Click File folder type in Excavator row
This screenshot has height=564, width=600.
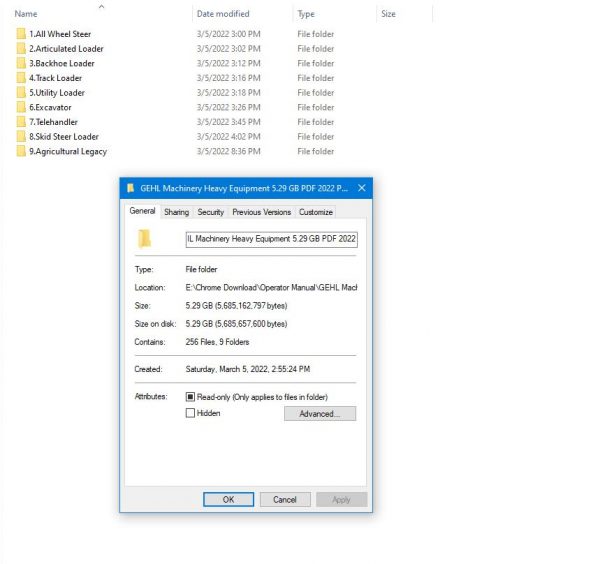pos(316,107)
